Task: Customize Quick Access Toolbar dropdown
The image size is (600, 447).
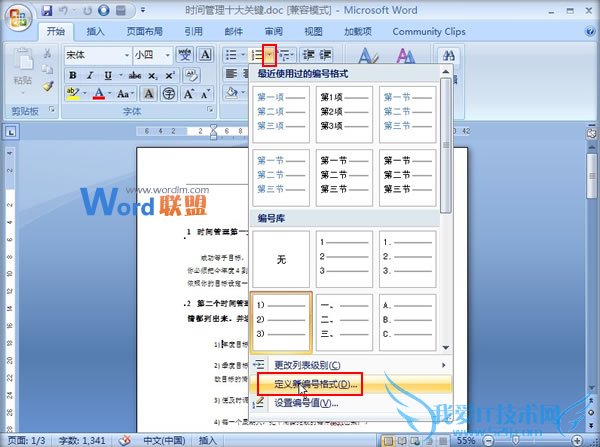Action: [x=143, y=10]
